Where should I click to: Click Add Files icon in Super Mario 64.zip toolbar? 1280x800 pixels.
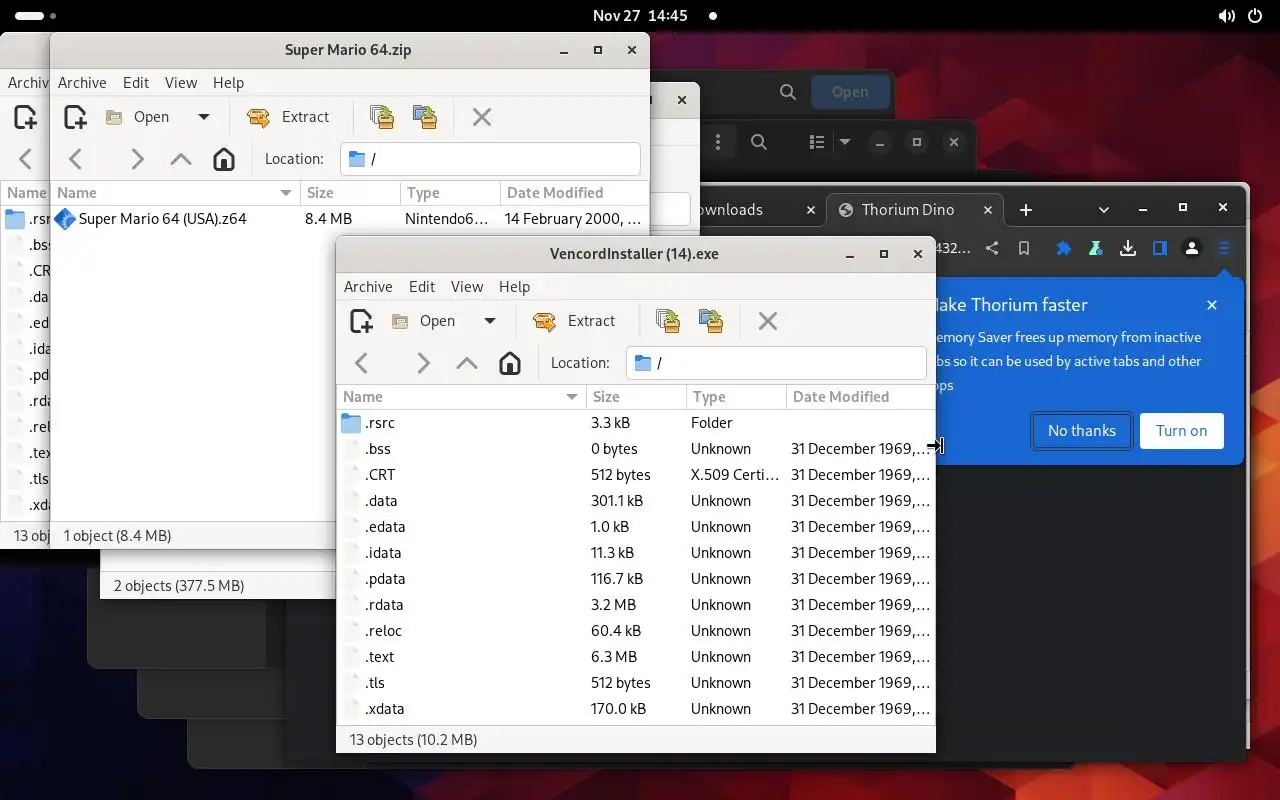(382, 117)
